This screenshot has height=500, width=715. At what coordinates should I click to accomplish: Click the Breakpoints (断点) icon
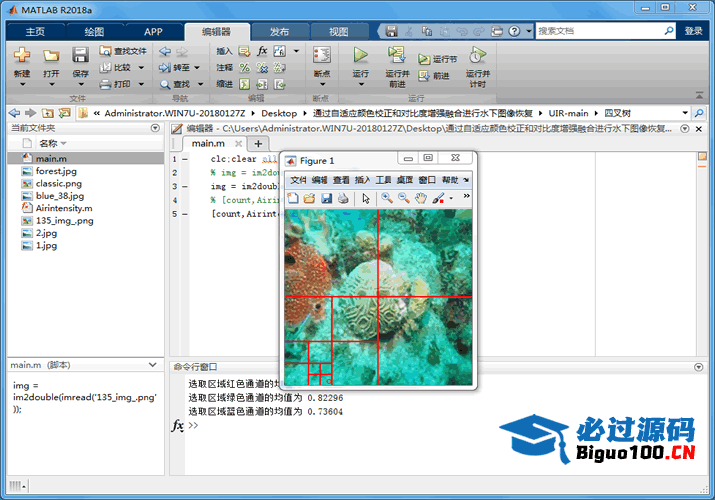pos(322,55)
